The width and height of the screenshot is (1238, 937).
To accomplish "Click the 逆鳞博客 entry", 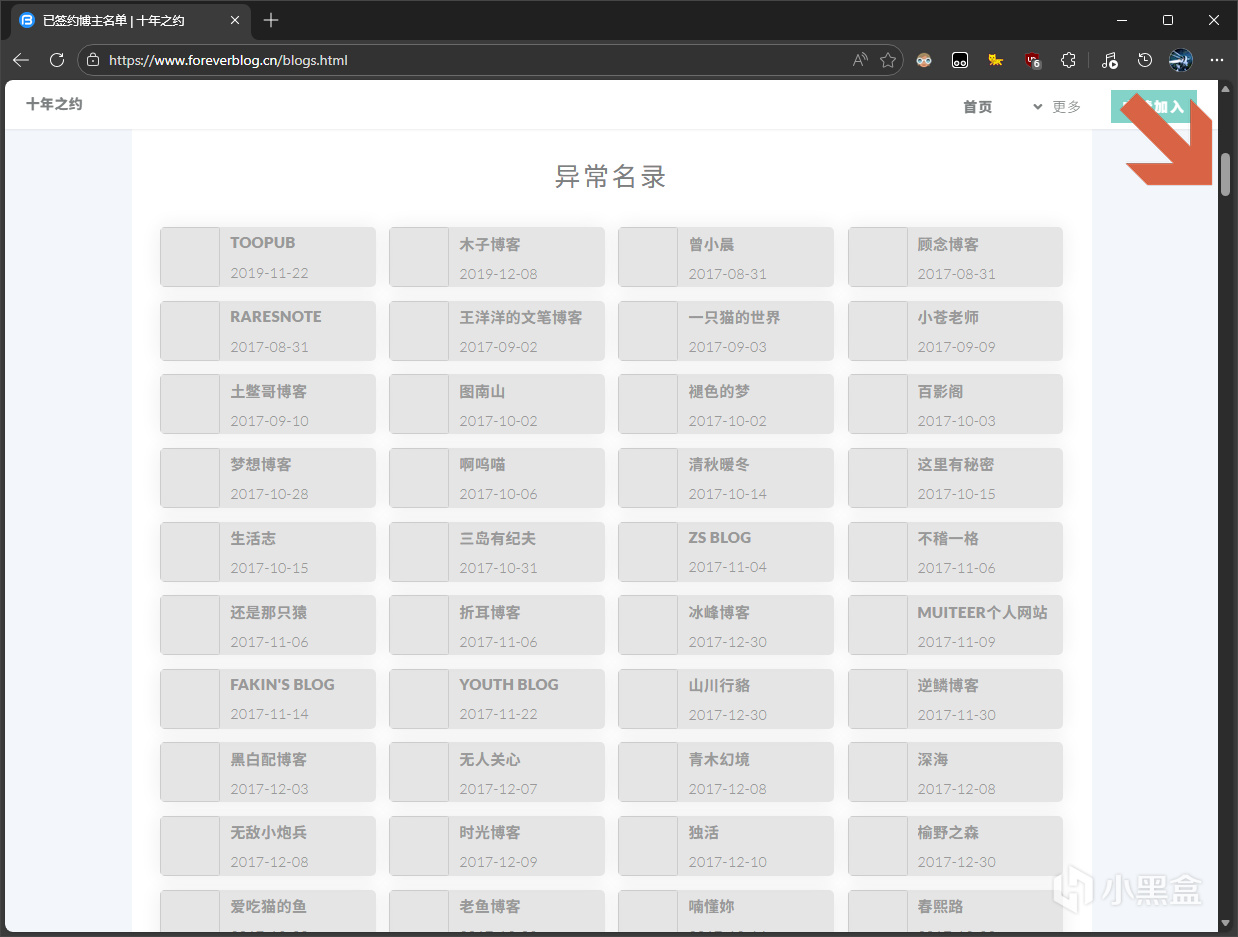I will tap(955, 699).
